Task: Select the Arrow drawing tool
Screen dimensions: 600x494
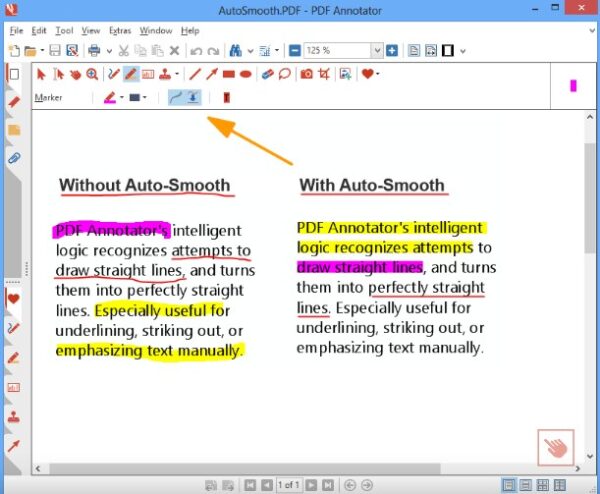Action: 212,74
